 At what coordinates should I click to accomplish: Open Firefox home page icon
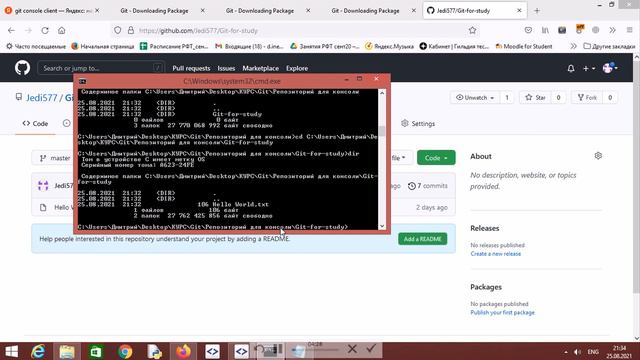(62, 30)
